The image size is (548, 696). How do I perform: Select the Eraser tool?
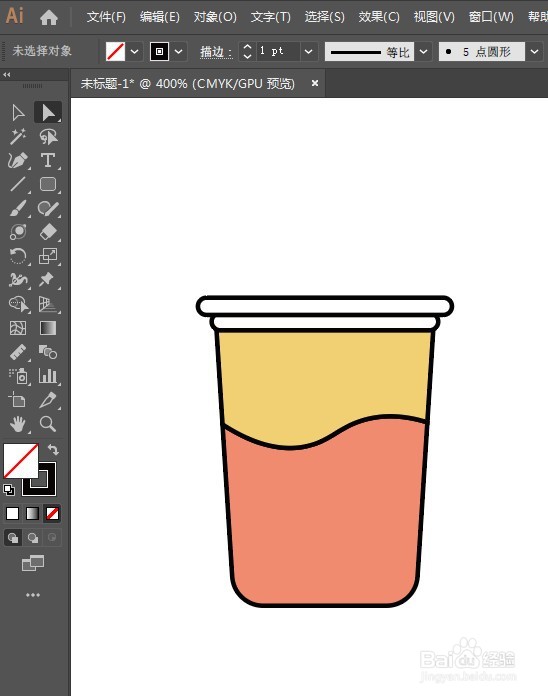[x=47, y=232]
